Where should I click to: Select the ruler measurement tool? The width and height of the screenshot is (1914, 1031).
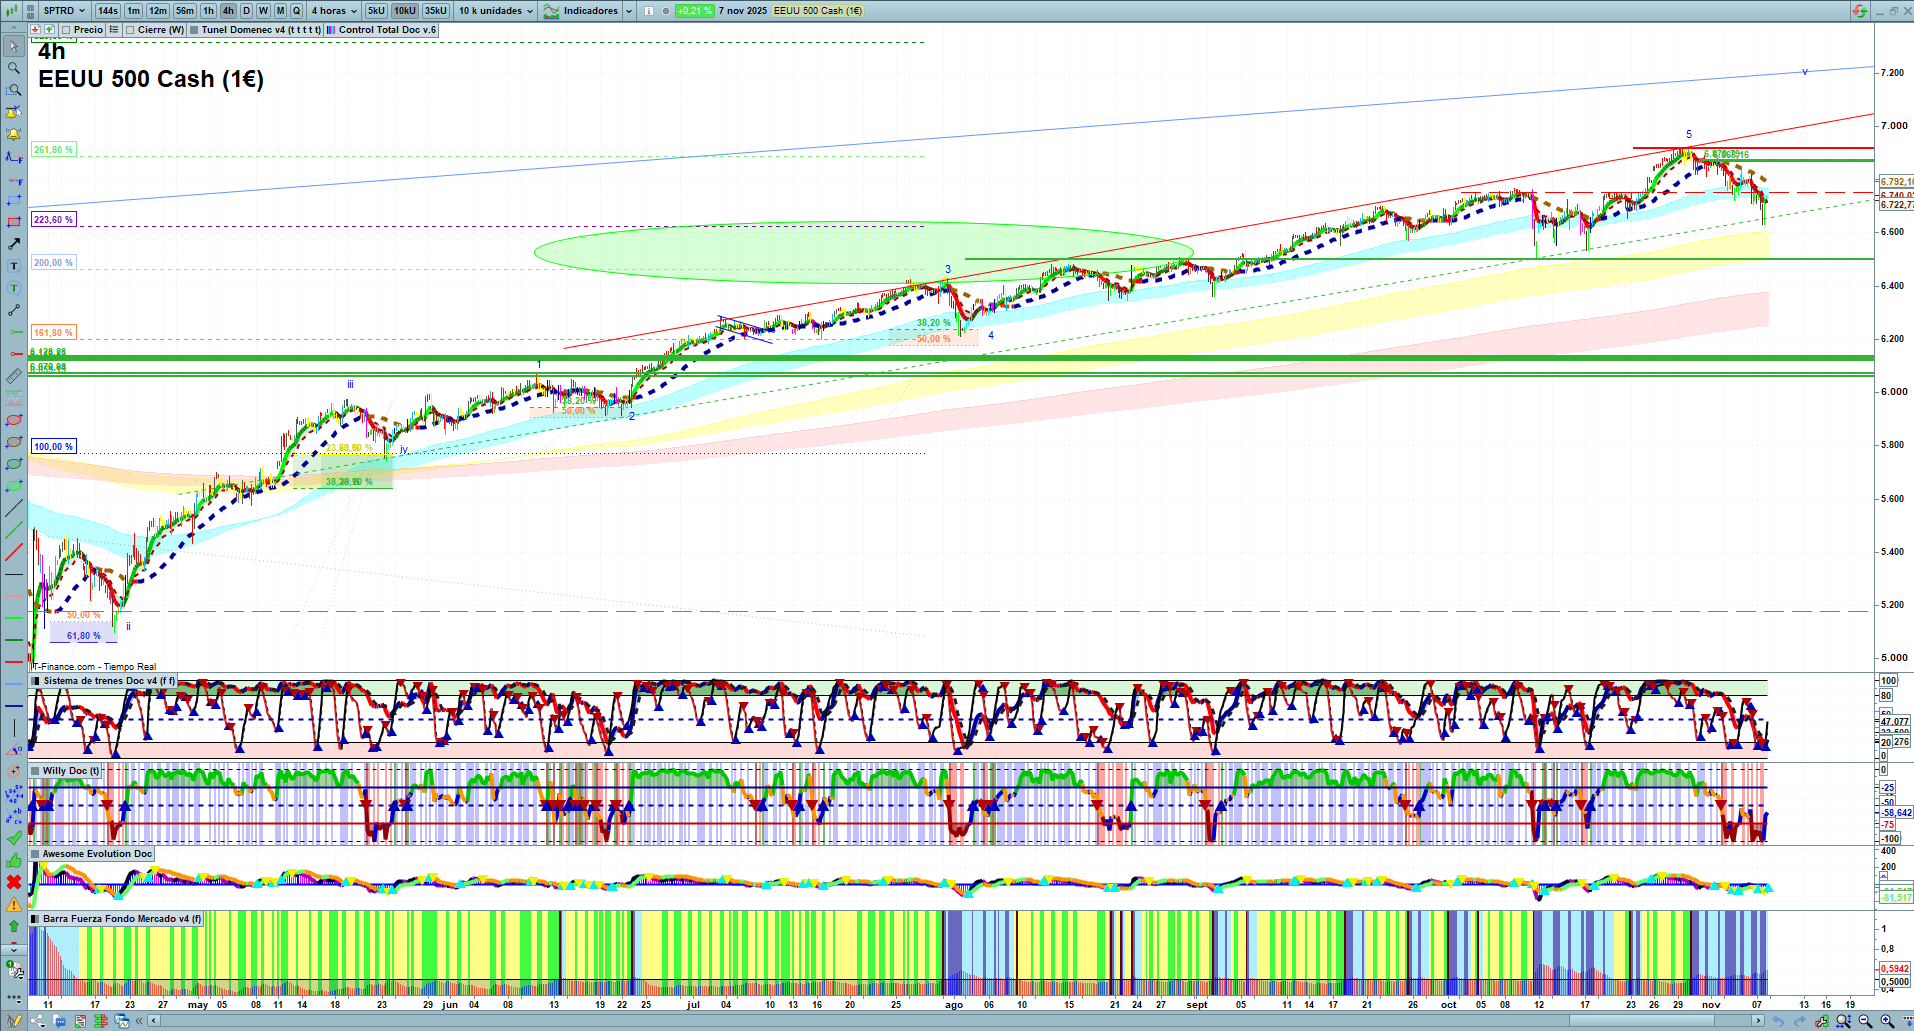tap(14, 376)
